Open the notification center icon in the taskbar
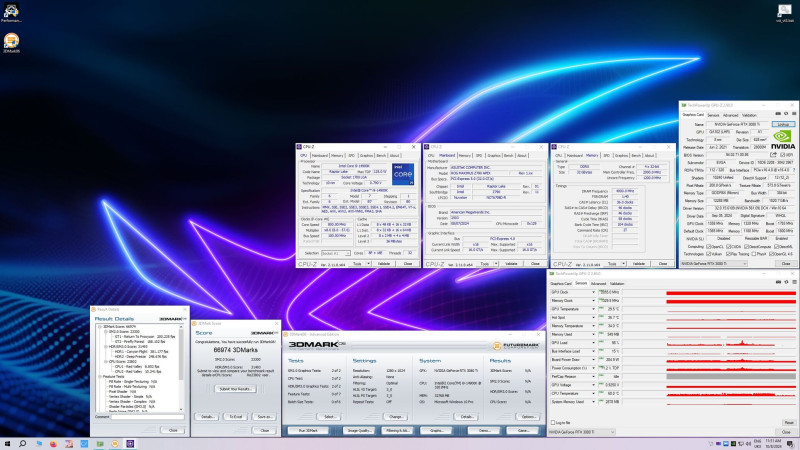The height and width of the screenshot is (450, 800). pyautogui.click(x=790, y=444)
